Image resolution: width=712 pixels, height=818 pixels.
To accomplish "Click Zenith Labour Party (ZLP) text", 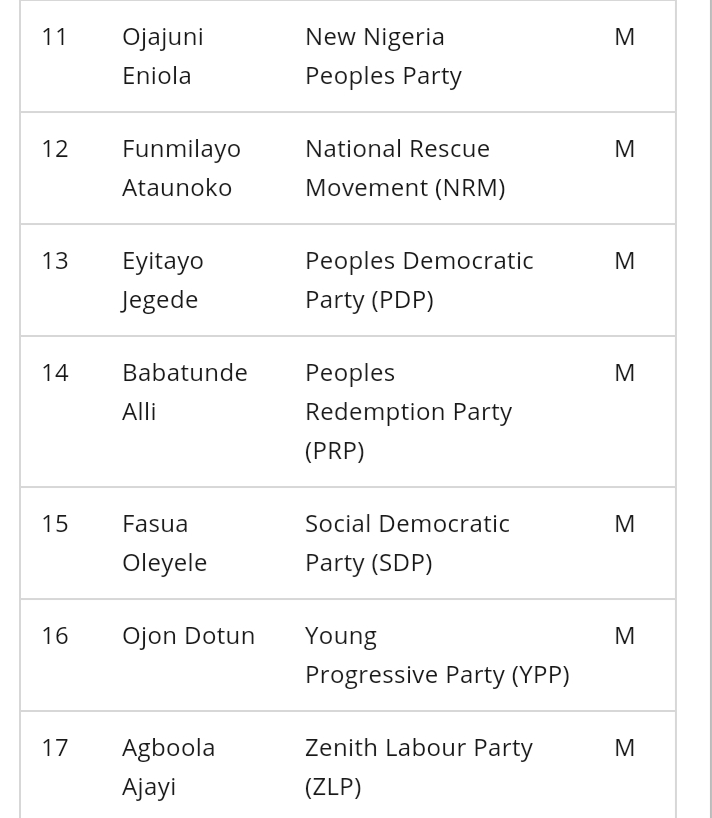I will click(x=418, y=767).
